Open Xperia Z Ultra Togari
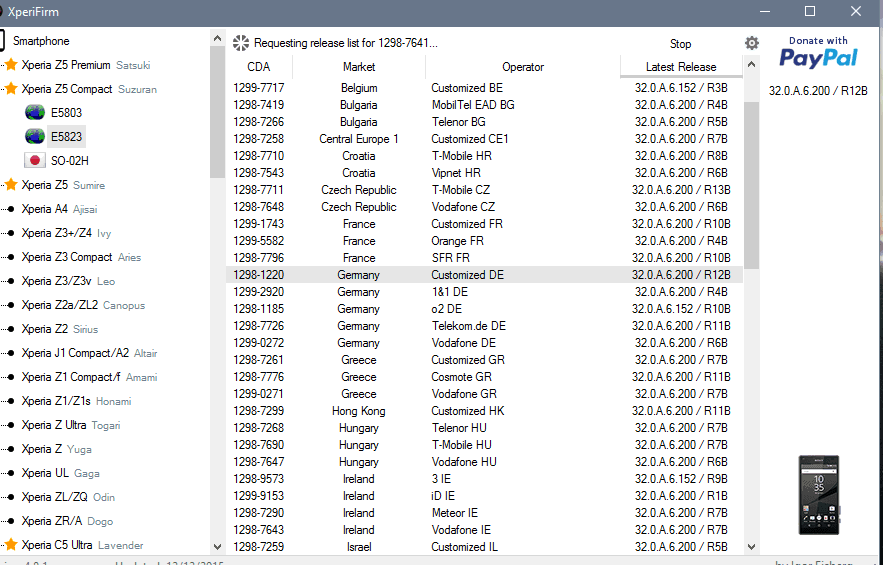 click(x=71, y=425)
